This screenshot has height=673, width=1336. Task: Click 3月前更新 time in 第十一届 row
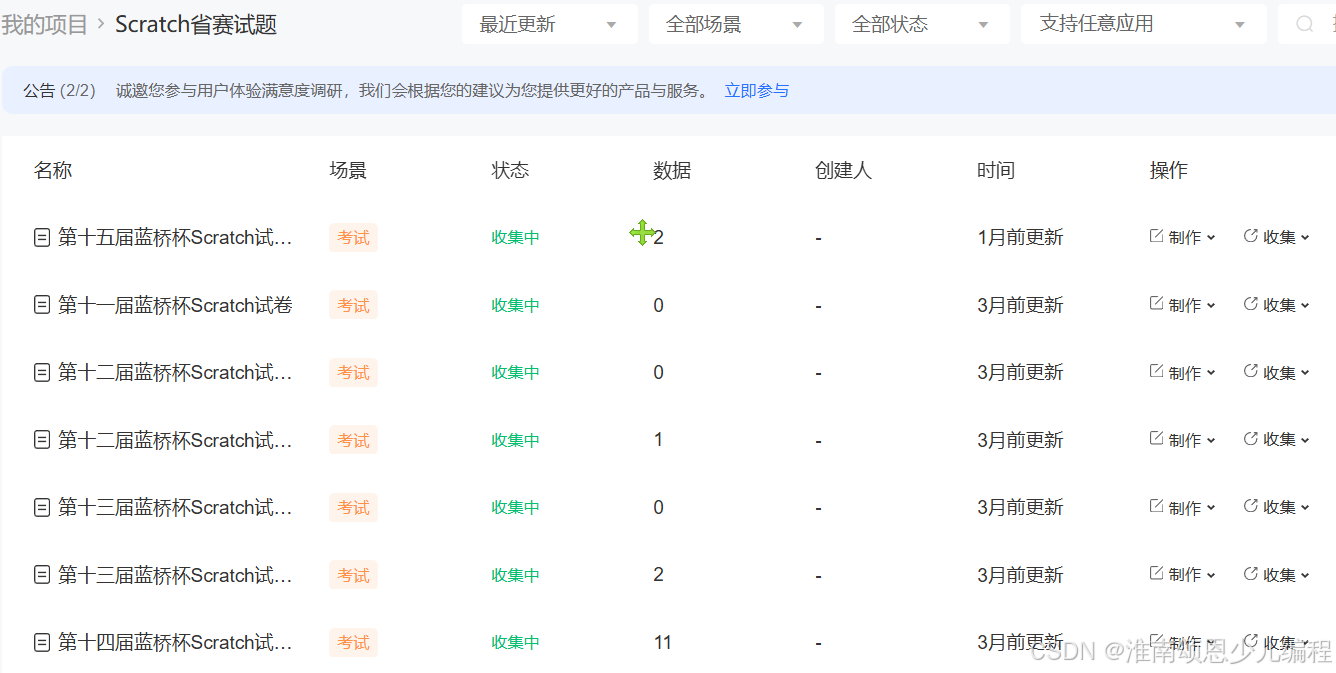[x=1020, y=305]
